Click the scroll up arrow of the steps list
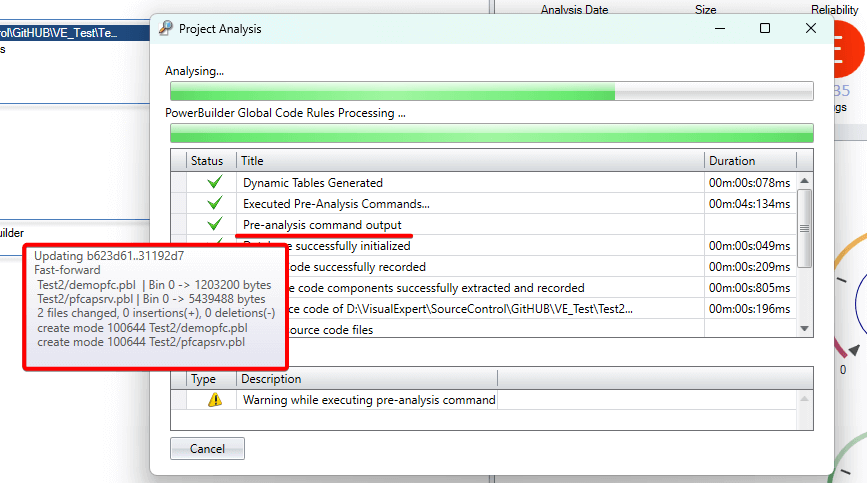867x483 pixels. tap(805, 181)
